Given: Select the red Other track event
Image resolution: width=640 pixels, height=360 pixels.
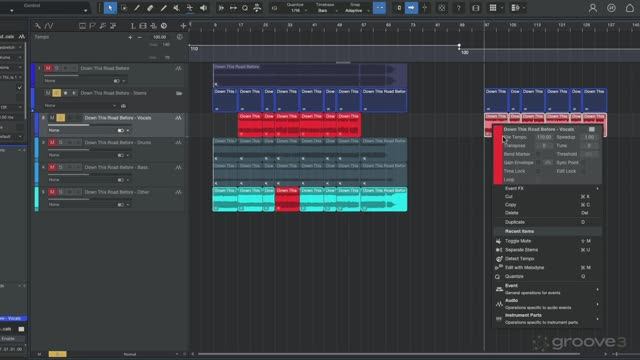Looking at the screenshot, I should [287, 200].
